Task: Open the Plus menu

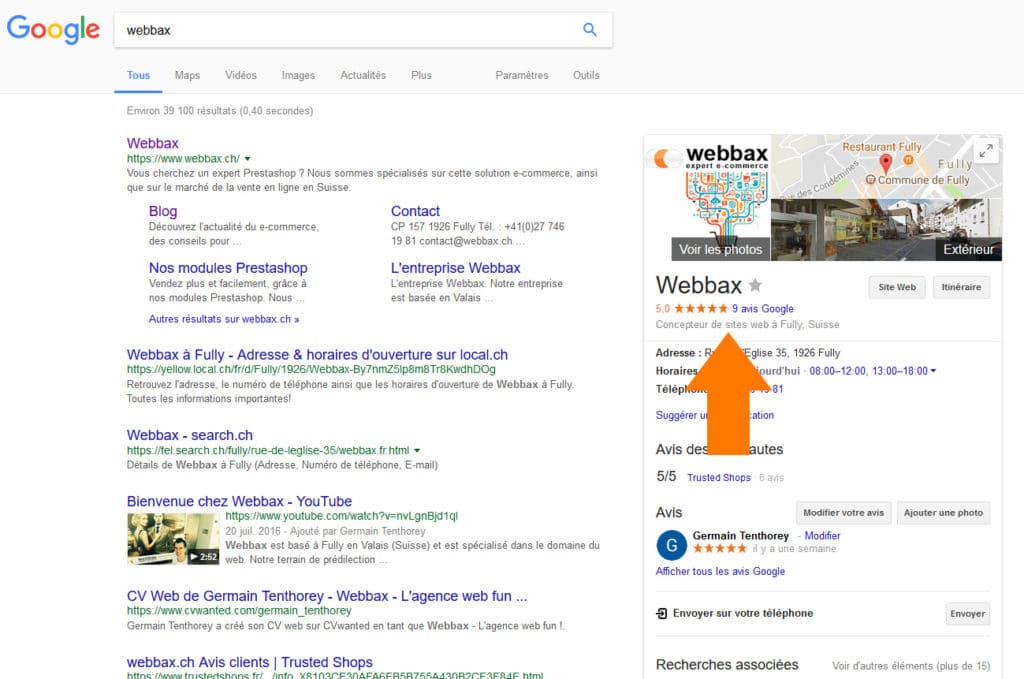Action: point(421,75)
